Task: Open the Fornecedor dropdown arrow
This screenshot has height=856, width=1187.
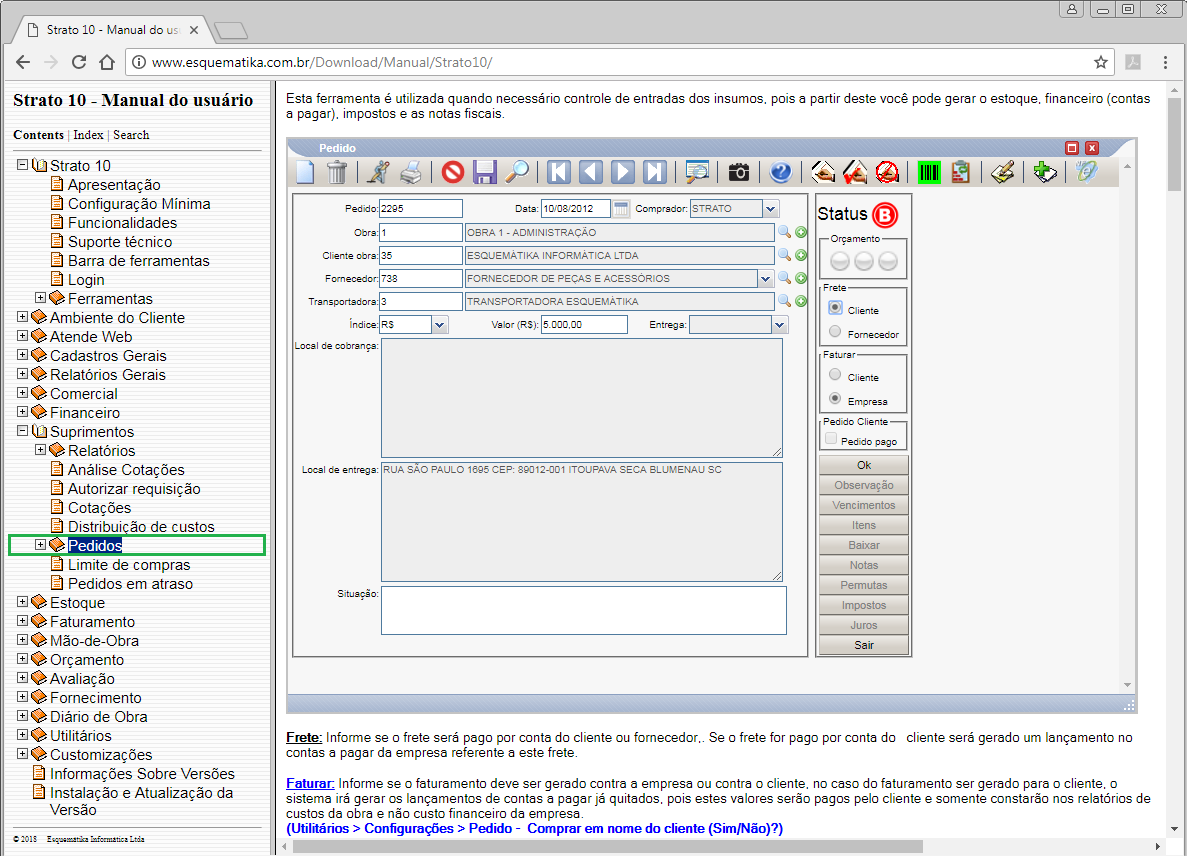Action: (x=765, y=279)
